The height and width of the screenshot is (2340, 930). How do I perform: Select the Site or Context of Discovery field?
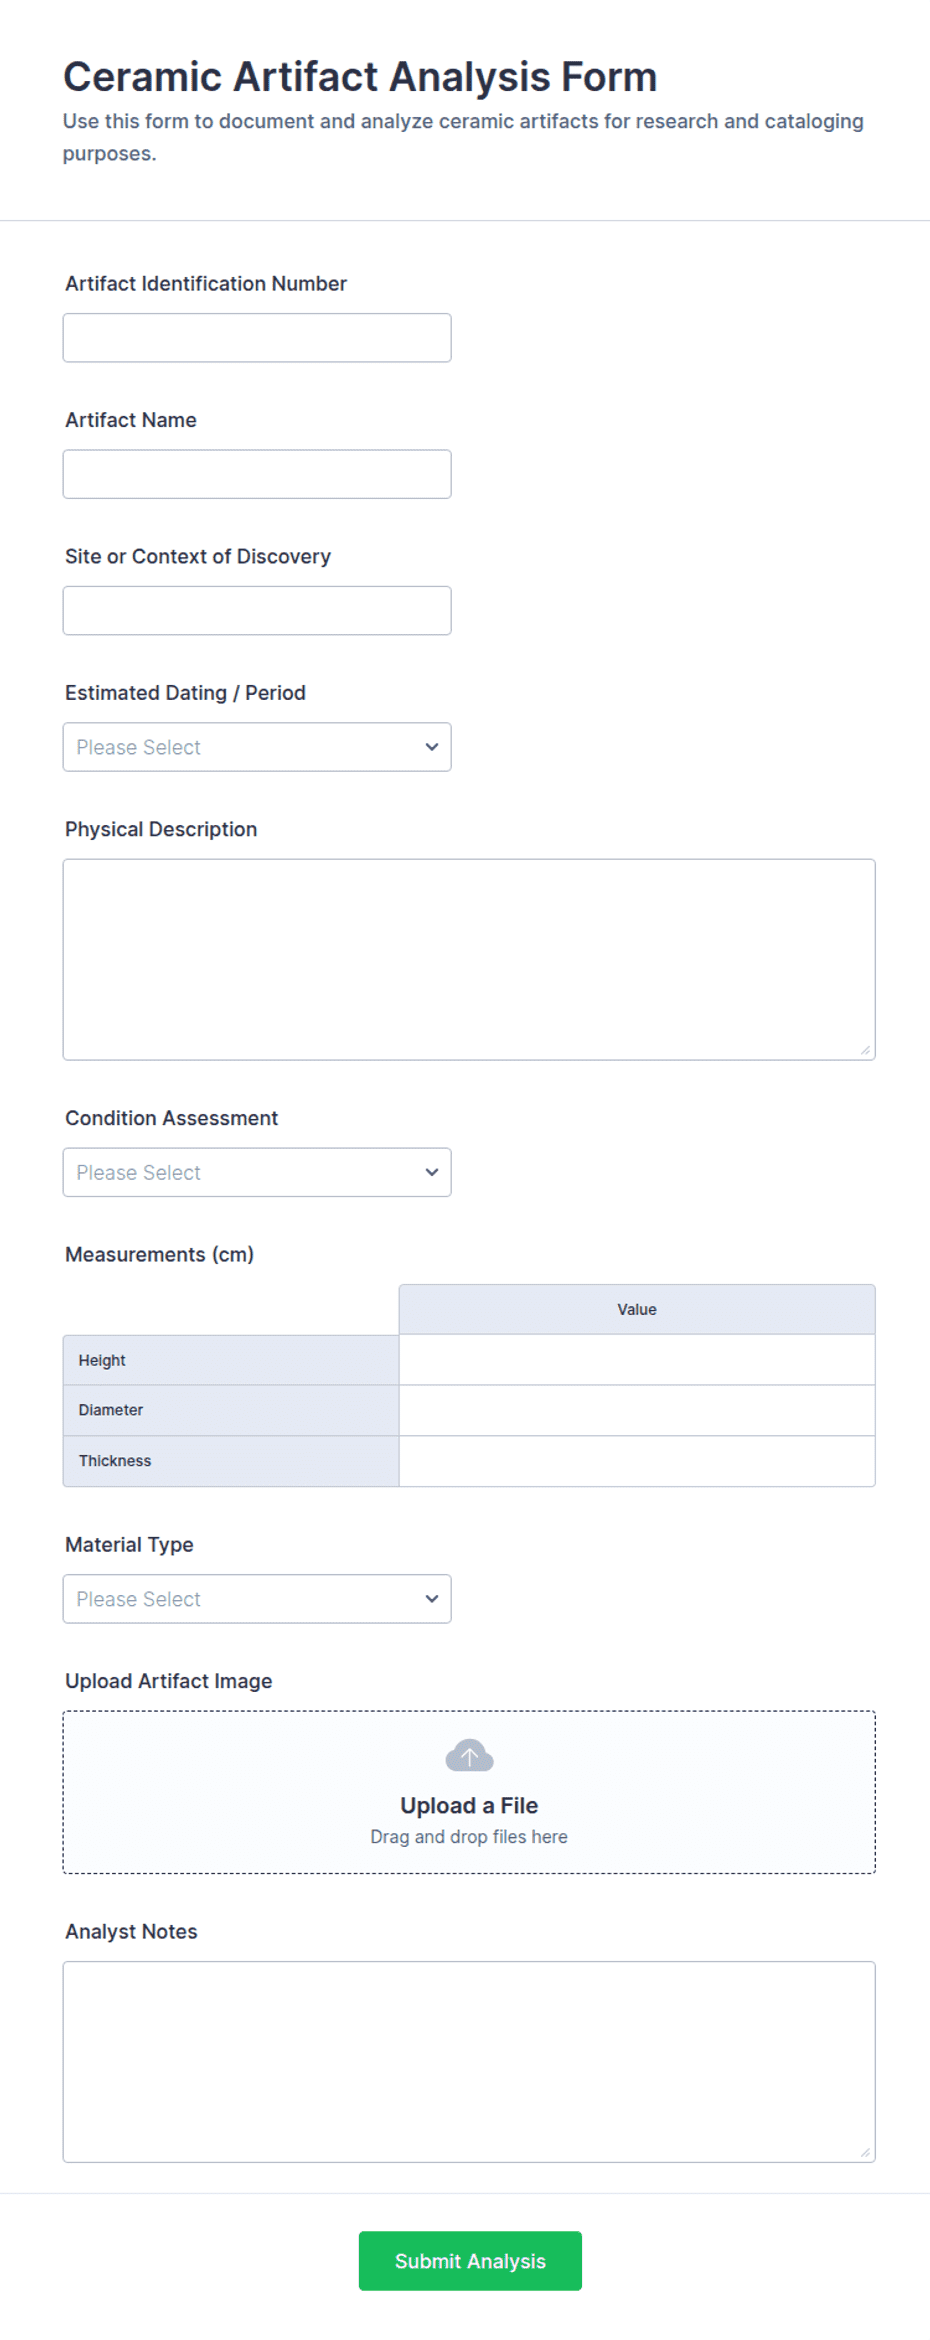pos(257,610)
